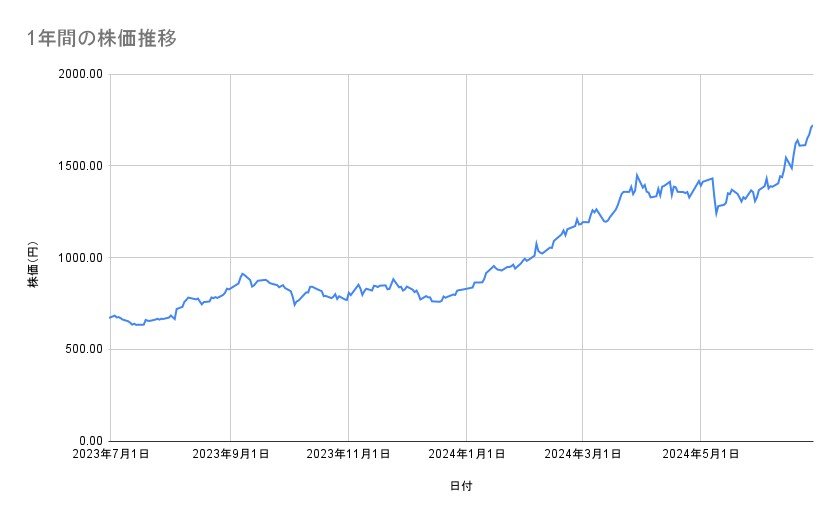The width and height of the screenshot is (839, 519).
Task: Click the 500.00 y-axis label
Action: pyautogui.click(x=86, y=349)
